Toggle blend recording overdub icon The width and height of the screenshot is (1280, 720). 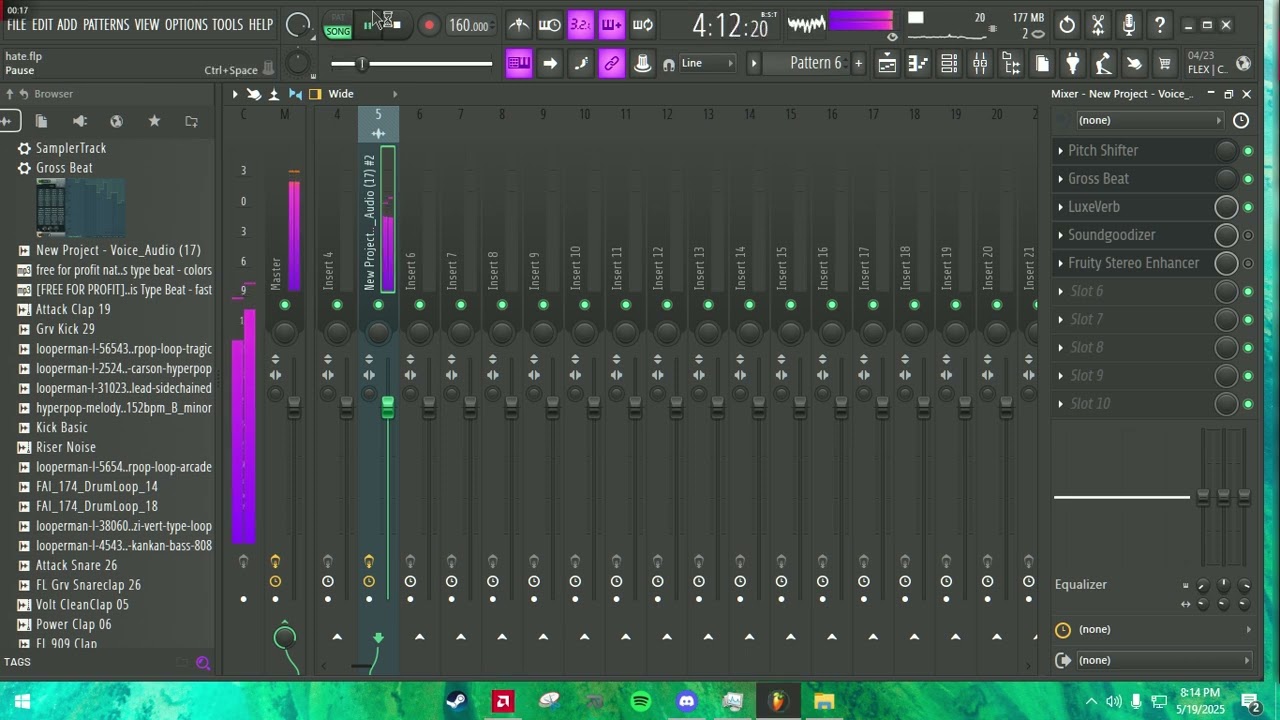(x=611, y=25)
